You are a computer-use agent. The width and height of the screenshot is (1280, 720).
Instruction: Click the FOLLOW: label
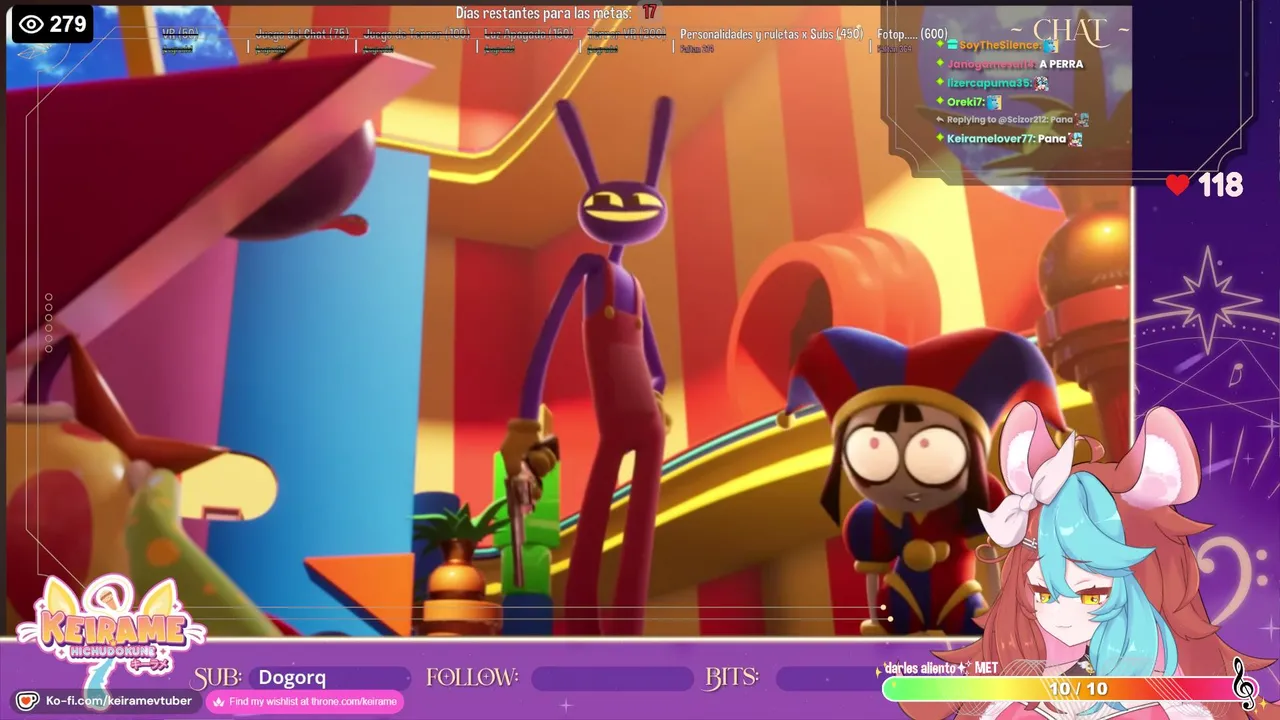pyautogui.click(x=472, y=678)
